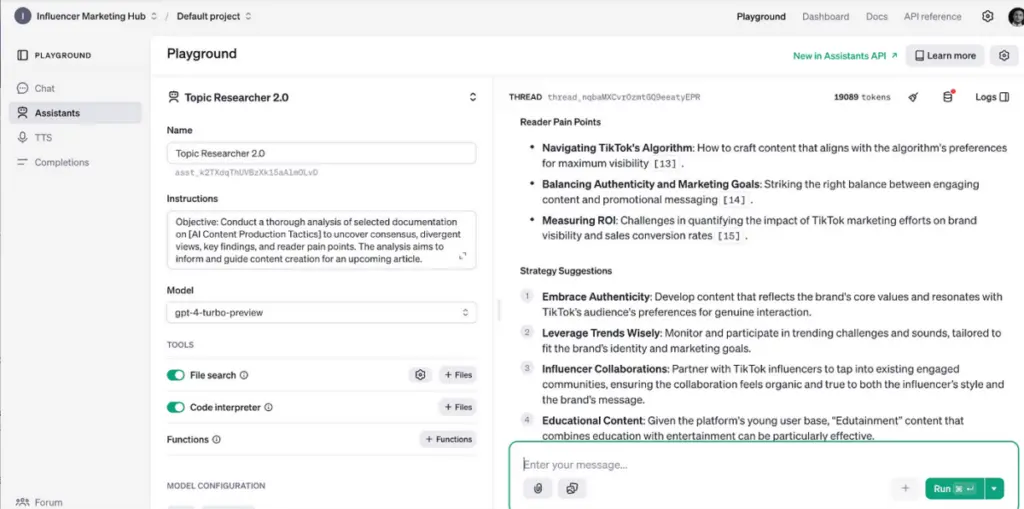Expand the Instructions text box
The height and width of the screenshot is (509, 1024).
pyautogui.click(x=463, y=257)
